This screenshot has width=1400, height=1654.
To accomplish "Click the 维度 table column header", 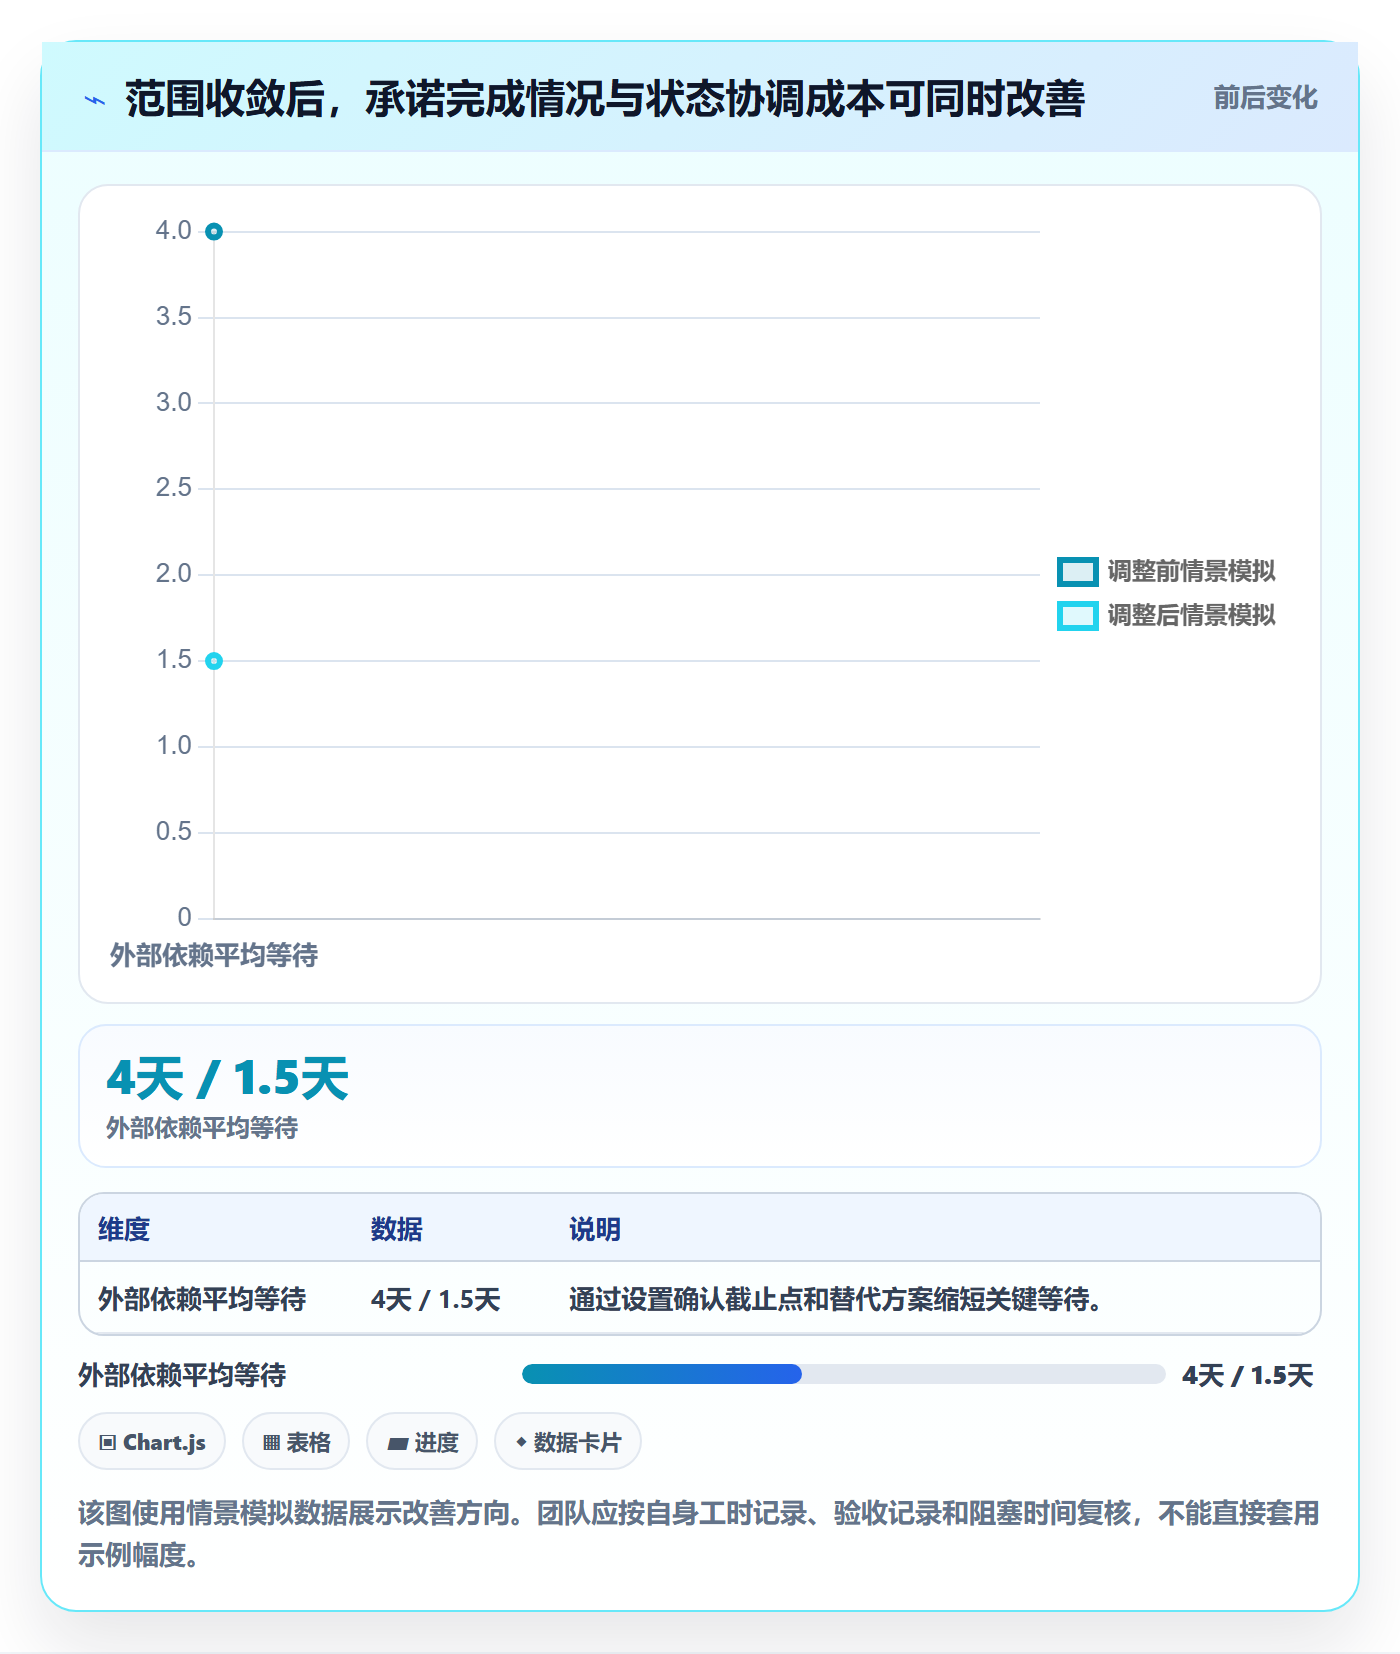I will [x=124, y=1229].
